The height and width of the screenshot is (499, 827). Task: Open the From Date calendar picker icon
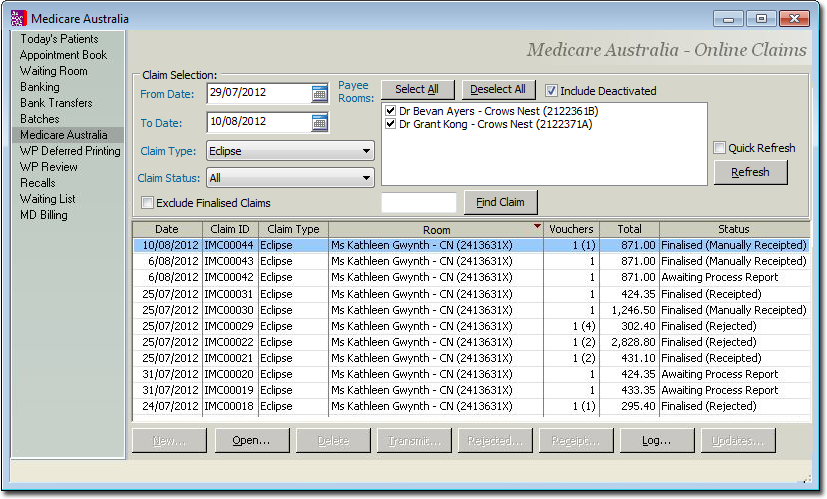[x=319, y=94]
